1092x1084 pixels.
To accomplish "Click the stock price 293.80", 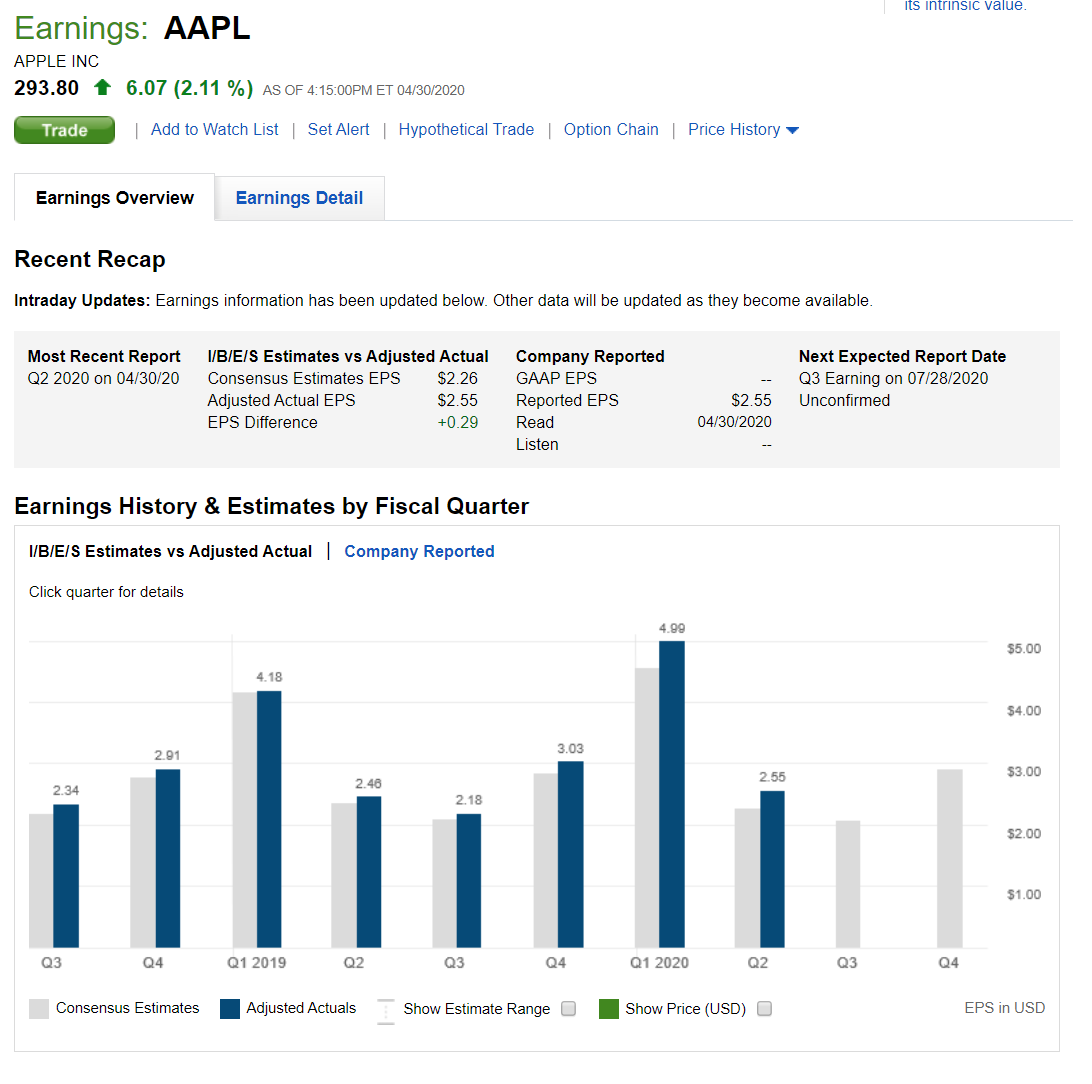I will click(x=47, y=88).
